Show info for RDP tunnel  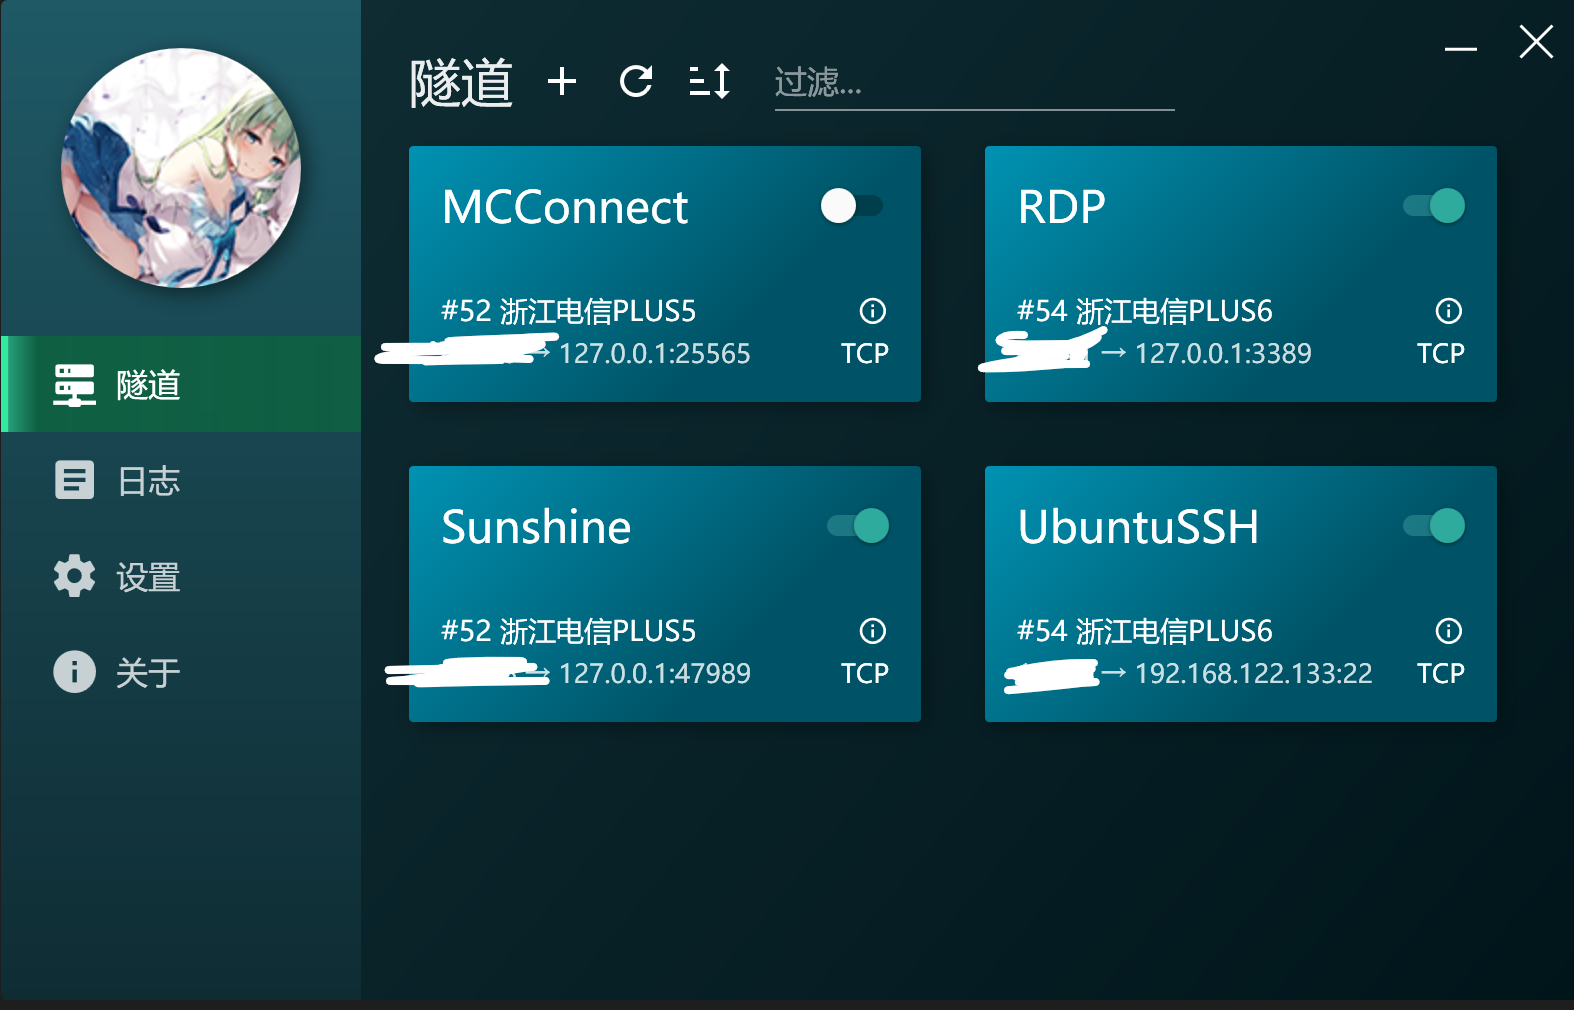1448,311
